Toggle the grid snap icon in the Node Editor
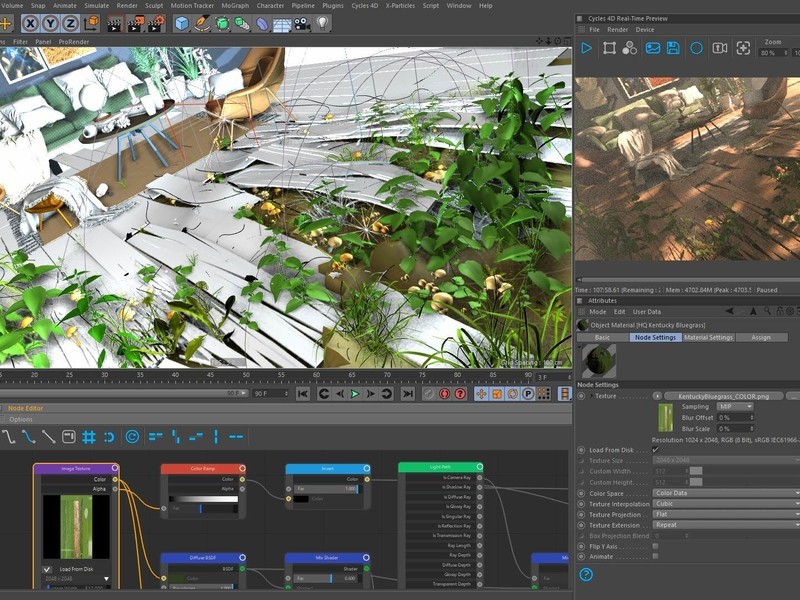 coord(89,437)
